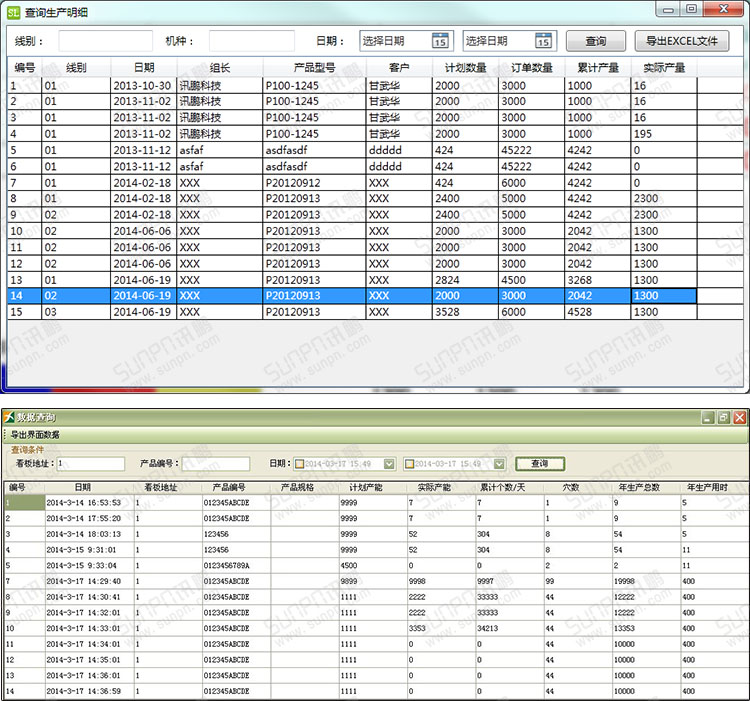Close the 数据查询 window
750x701 pixels.
(740, 416)
